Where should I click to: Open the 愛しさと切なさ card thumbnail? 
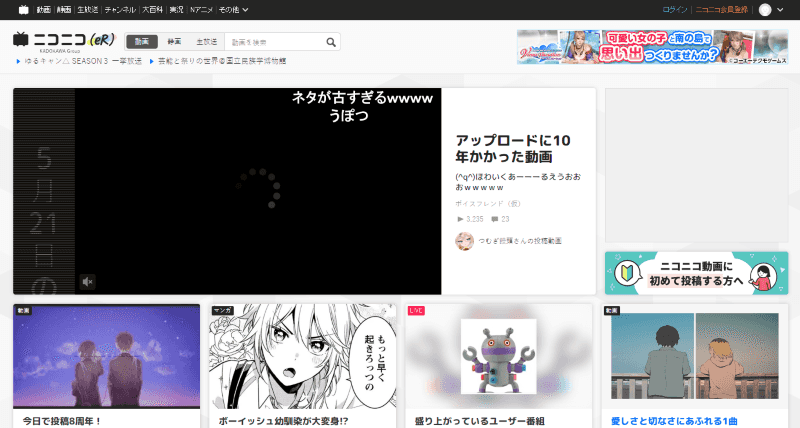[x=695, y=356]
